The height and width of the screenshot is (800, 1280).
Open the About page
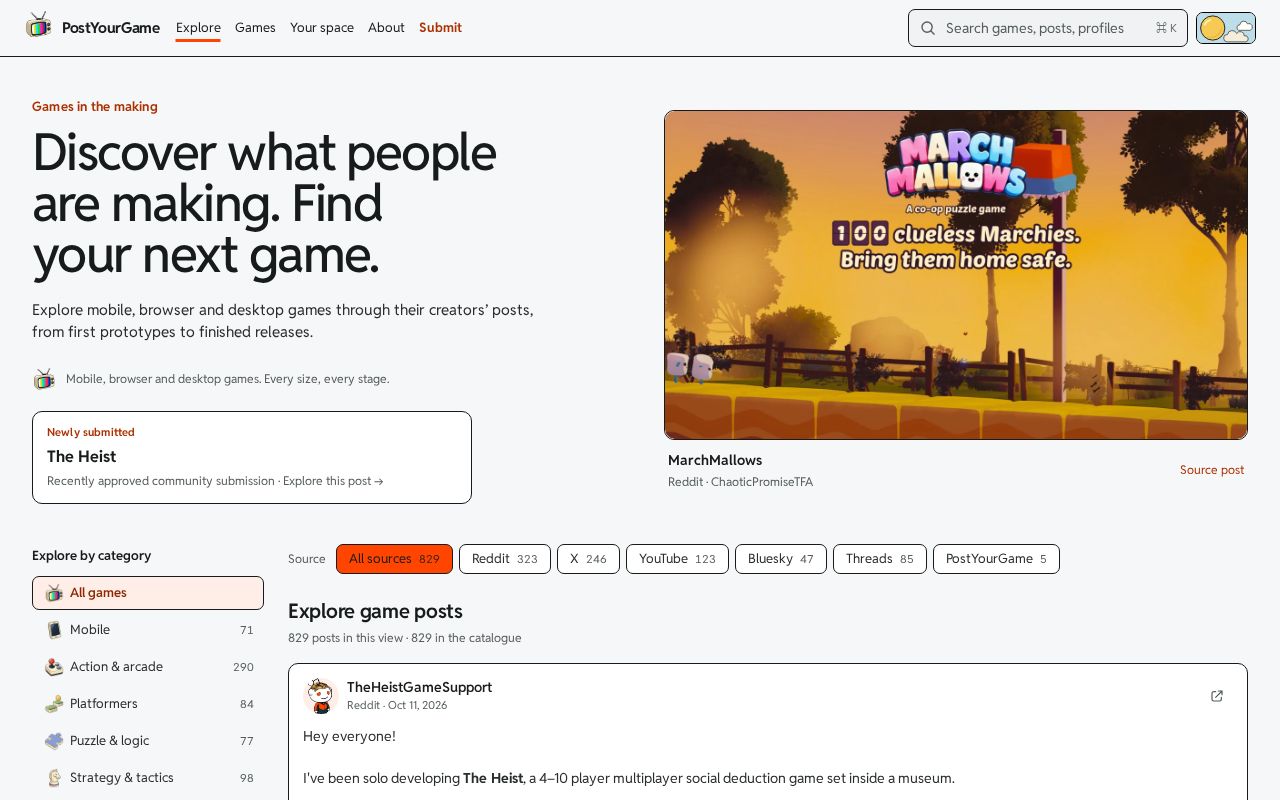pos(386,28)
